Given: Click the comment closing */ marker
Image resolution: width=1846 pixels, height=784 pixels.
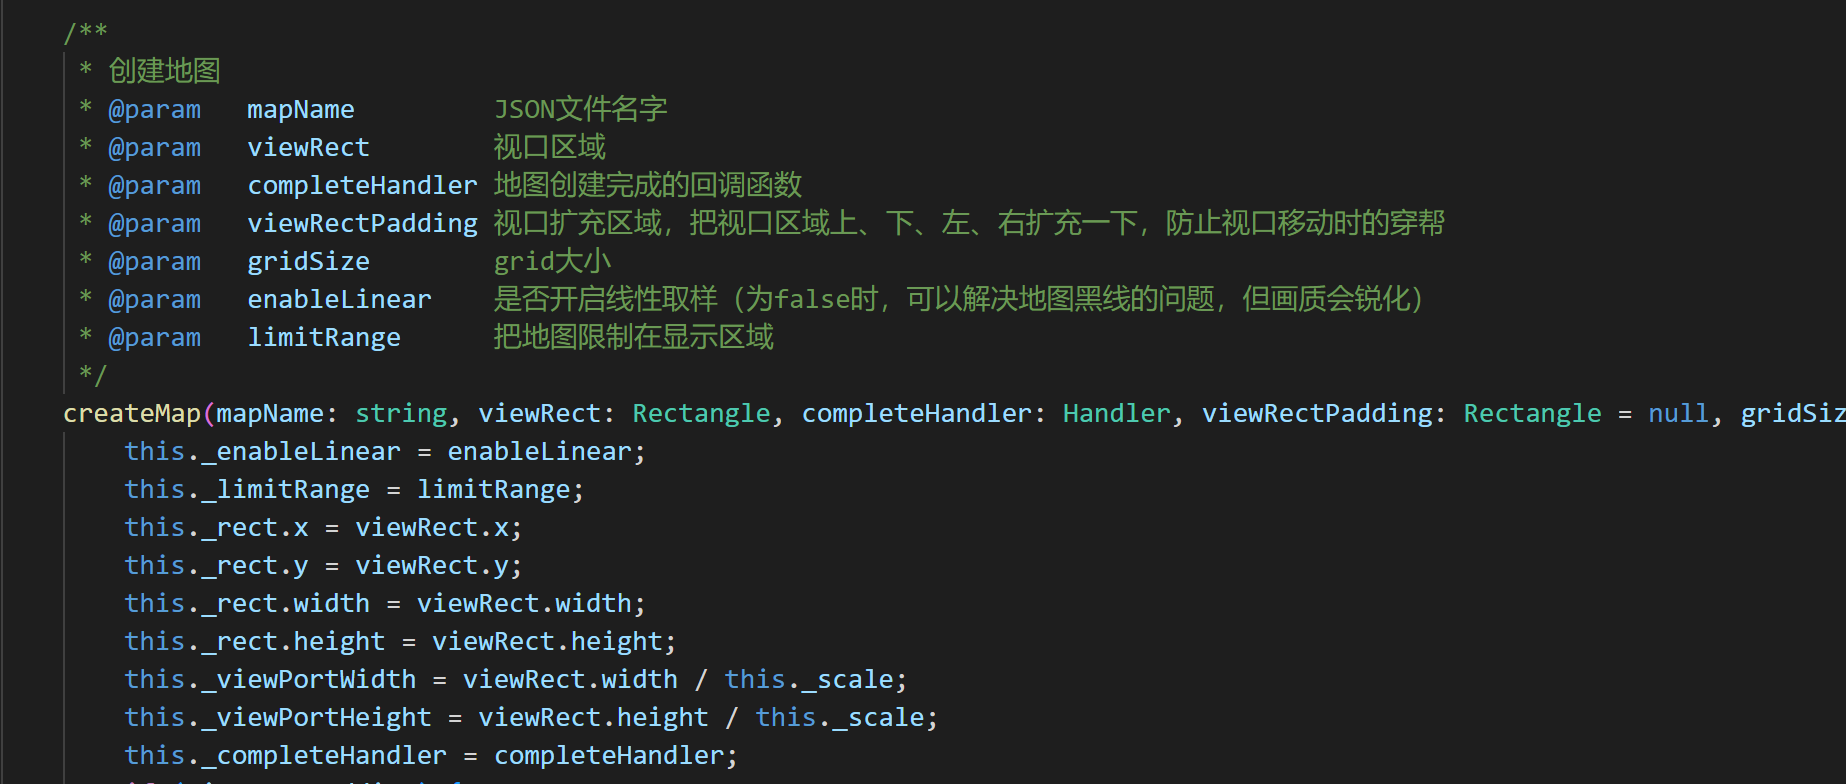Looking at the screenshot, I should pos(92,375).
